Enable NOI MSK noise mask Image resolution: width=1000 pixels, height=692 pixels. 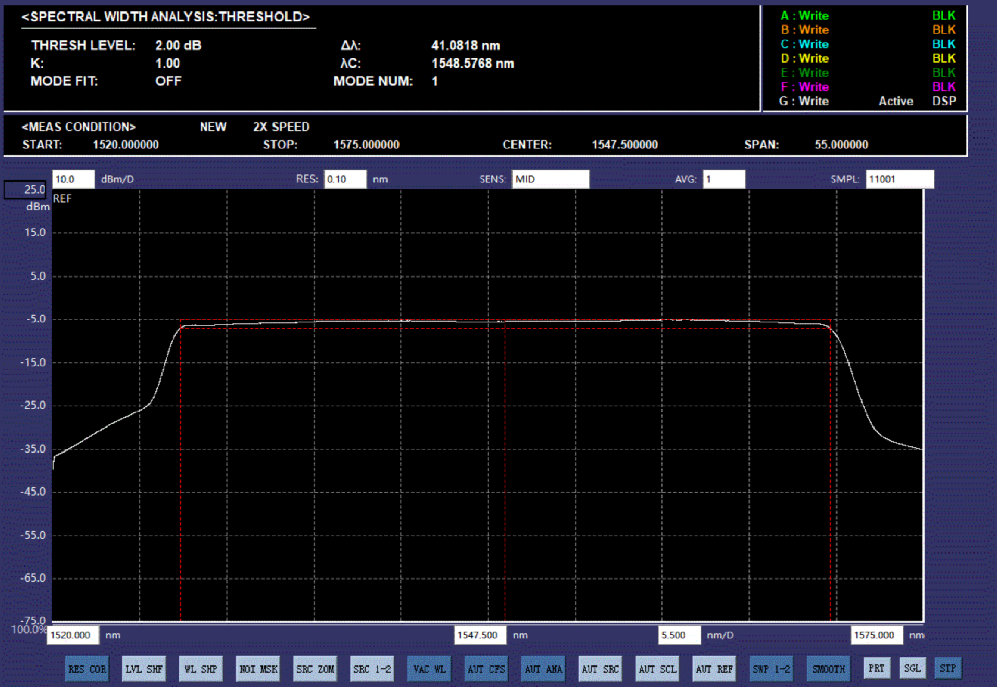coord(258,669)
